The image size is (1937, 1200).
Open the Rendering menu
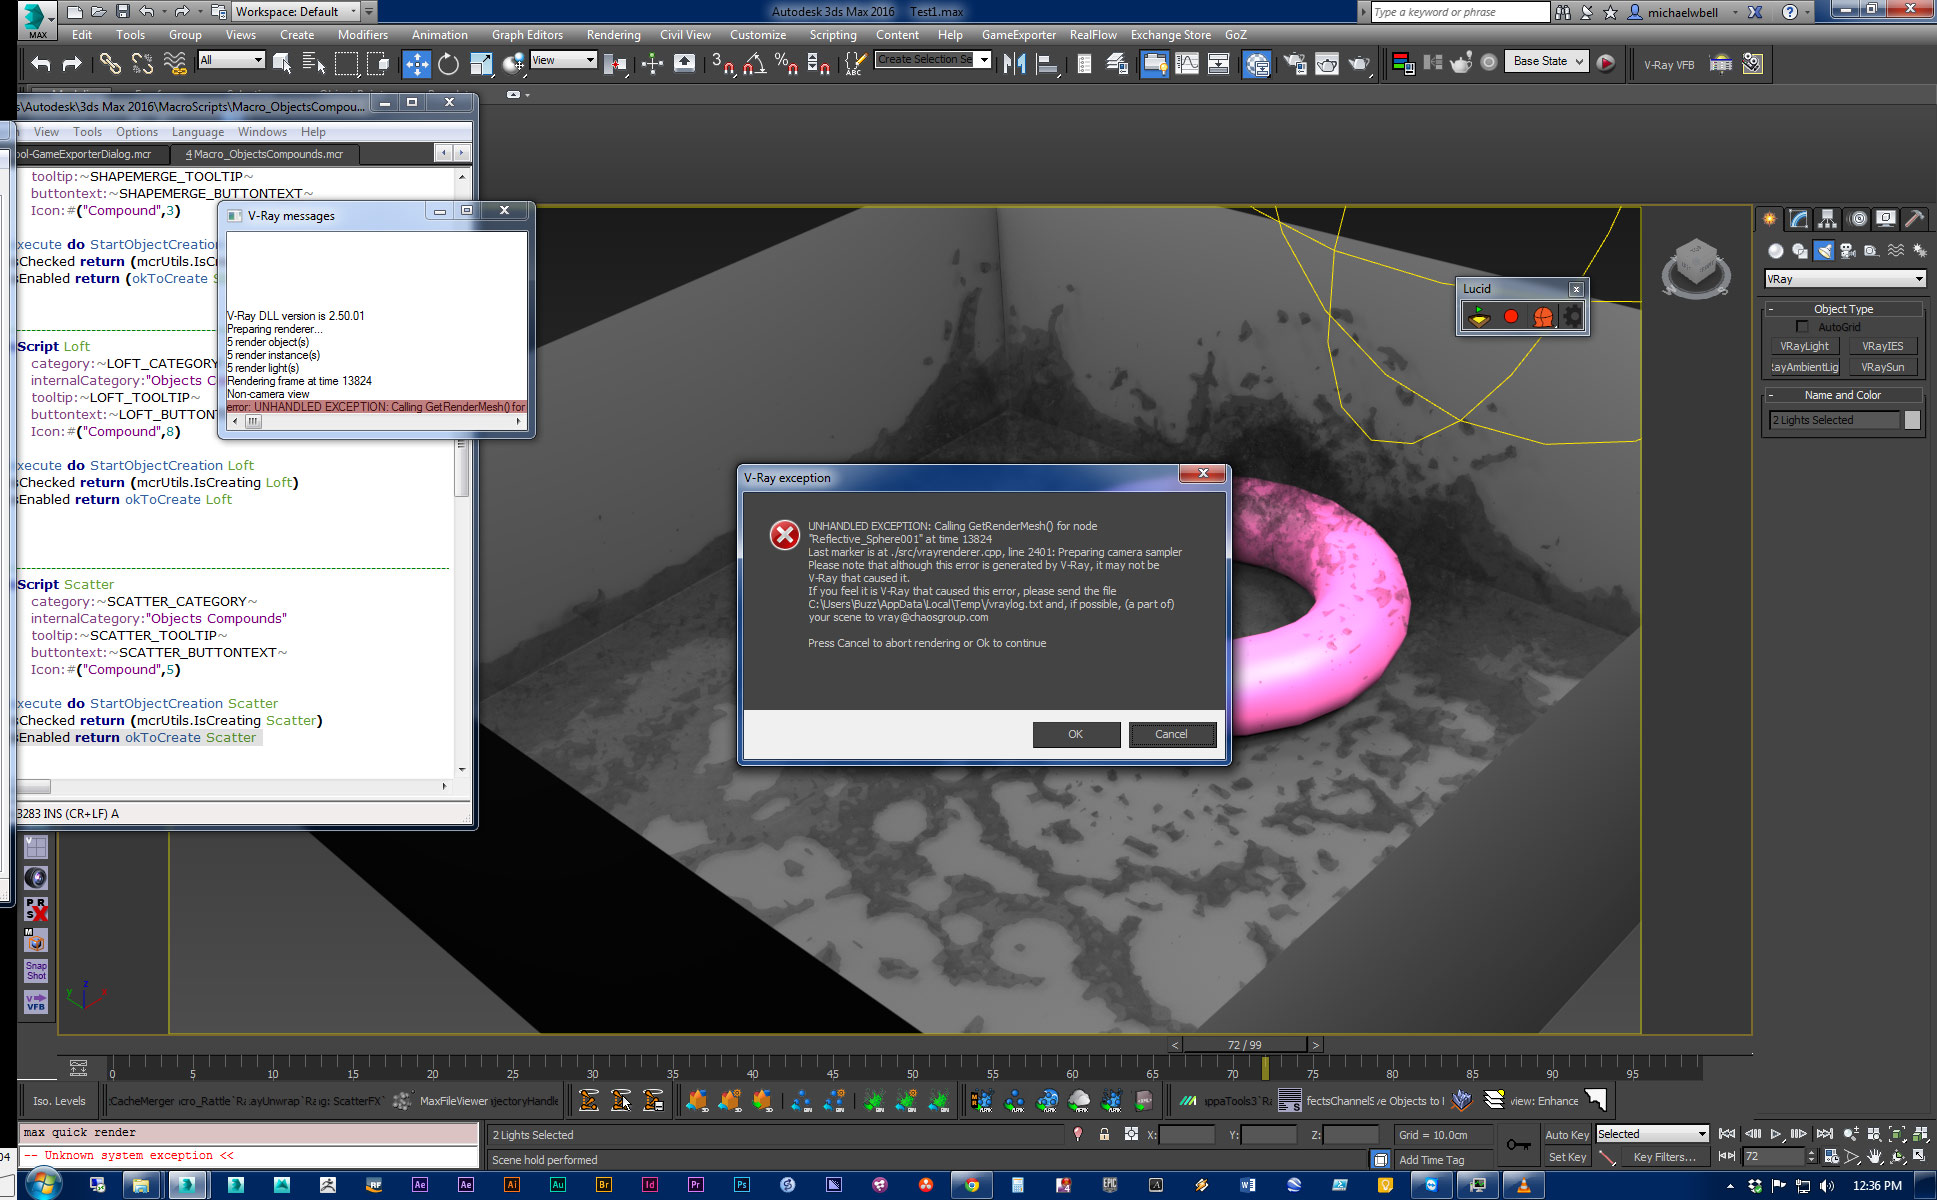click(x=613, y=35)
